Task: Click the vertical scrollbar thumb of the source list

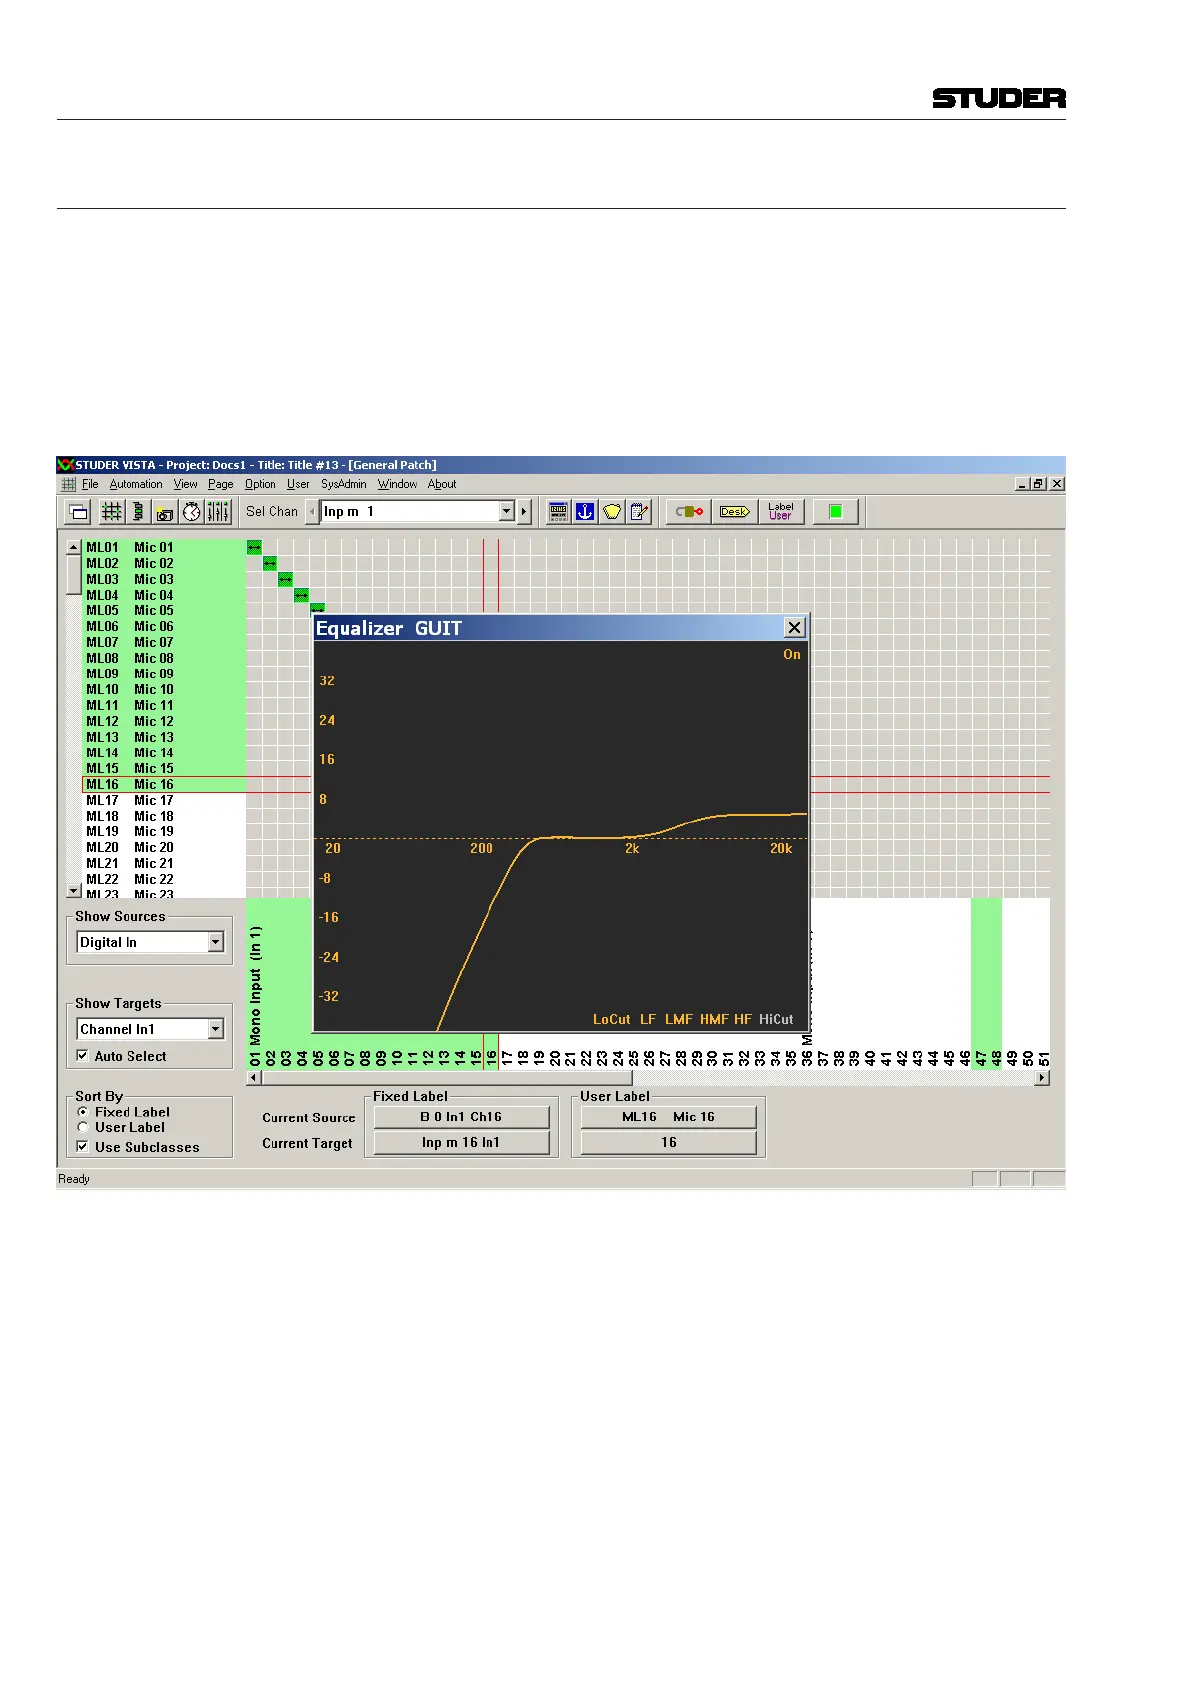Action: [74, 574]
